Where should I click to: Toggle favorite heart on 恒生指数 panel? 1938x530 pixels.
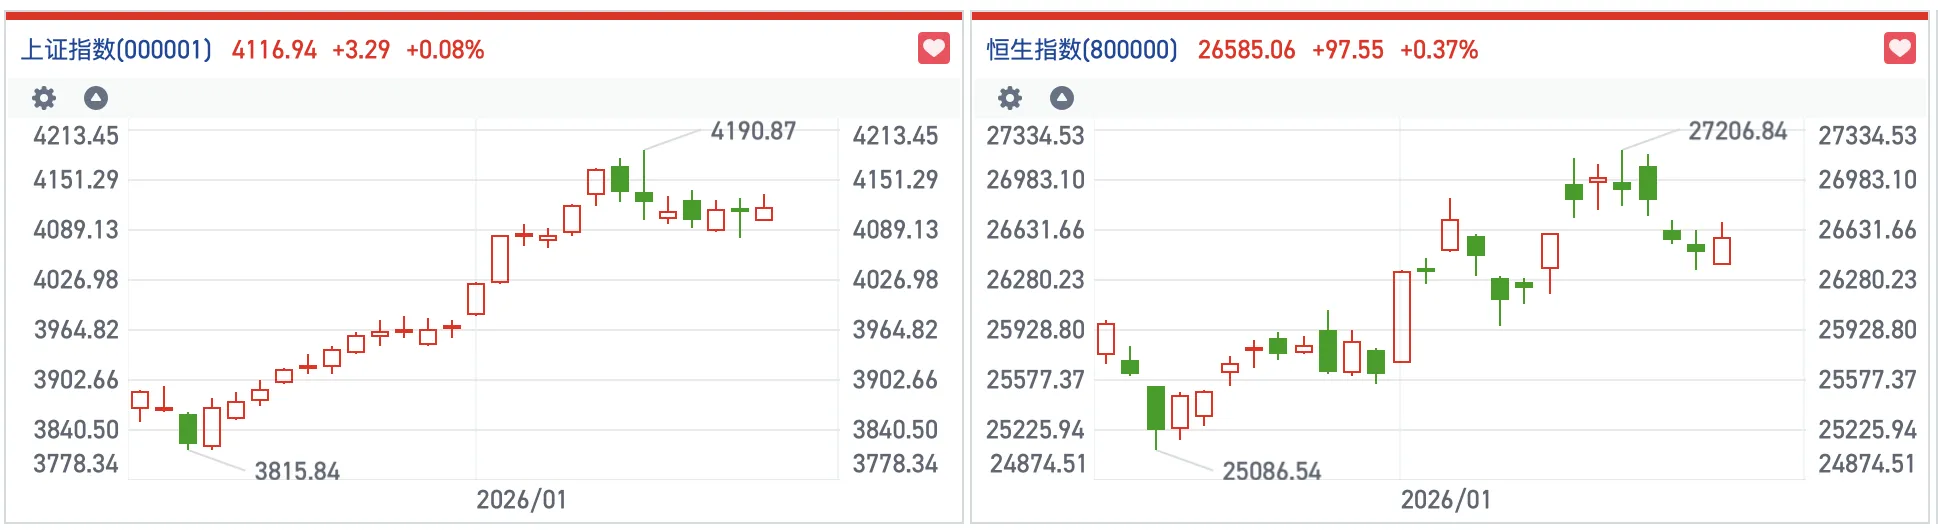[x=1899, y=48]
